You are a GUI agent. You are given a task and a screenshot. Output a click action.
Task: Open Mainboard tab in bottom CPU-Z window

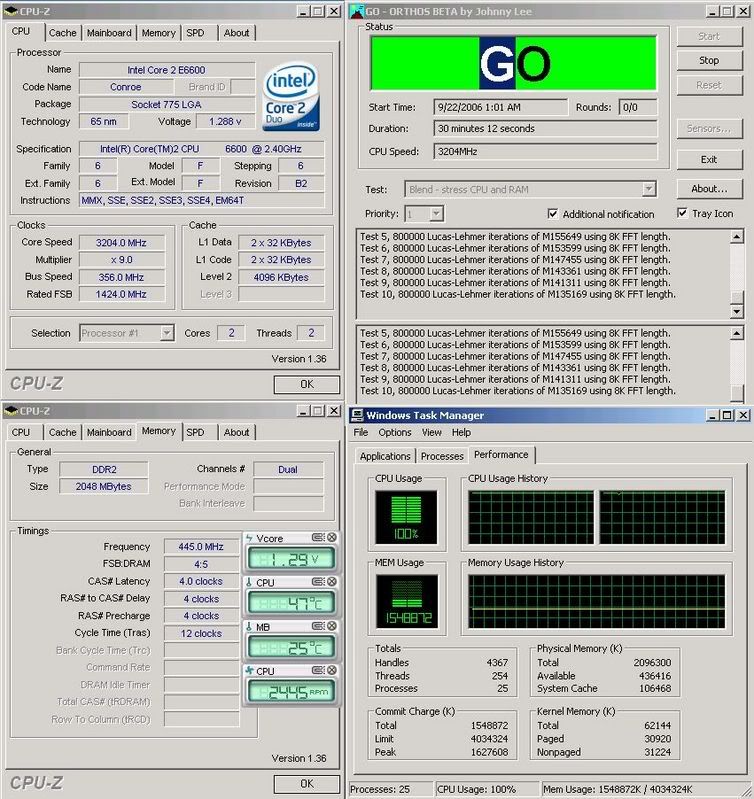coord(109,432)
